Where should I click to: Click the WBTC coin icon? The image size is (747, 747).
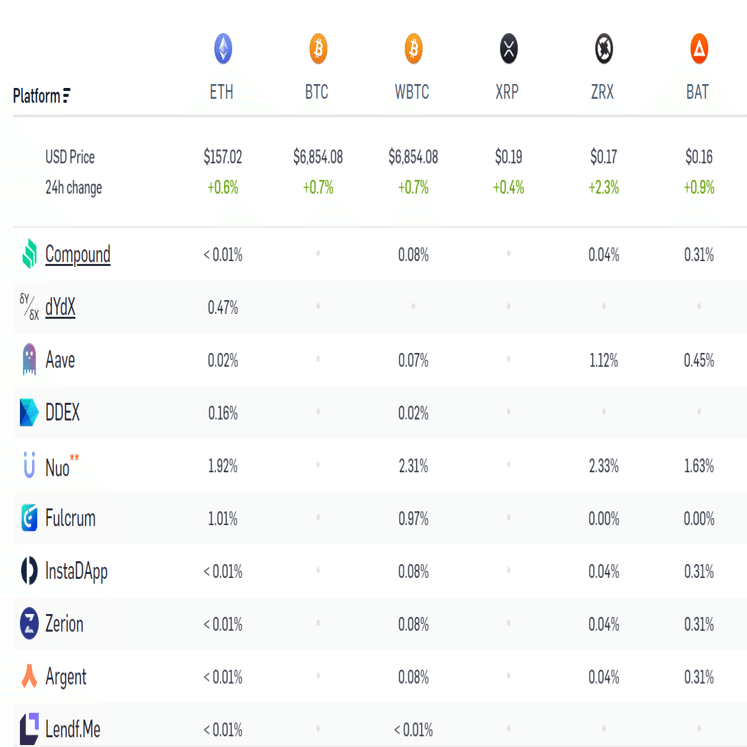click(x=413, y=48)
